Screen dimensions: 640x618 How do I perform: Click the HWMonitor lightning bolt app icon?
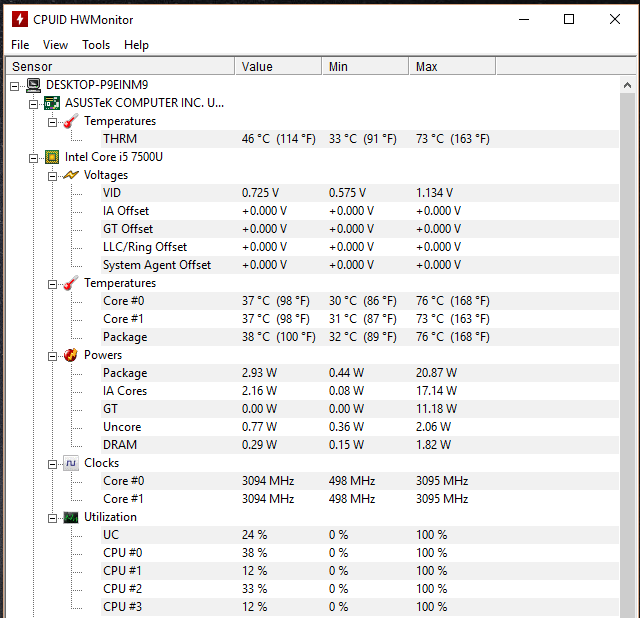[20, 19]
